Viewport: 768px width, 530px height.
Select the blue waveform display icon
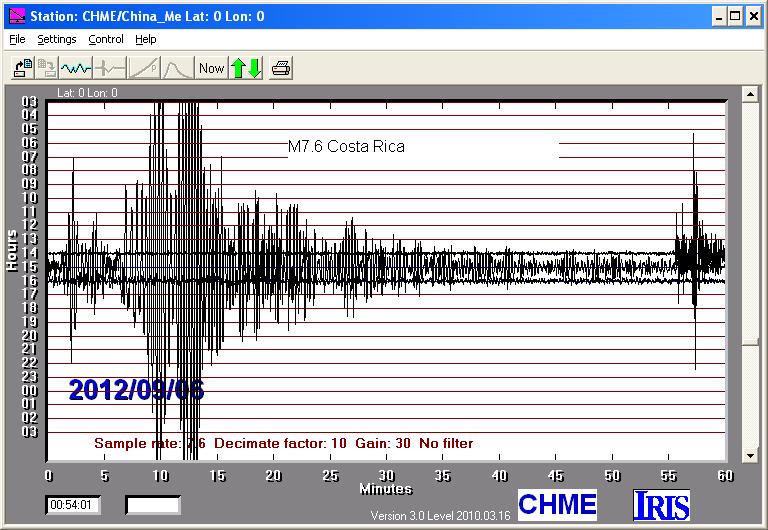pyautogui.click(x=76, y=68)
